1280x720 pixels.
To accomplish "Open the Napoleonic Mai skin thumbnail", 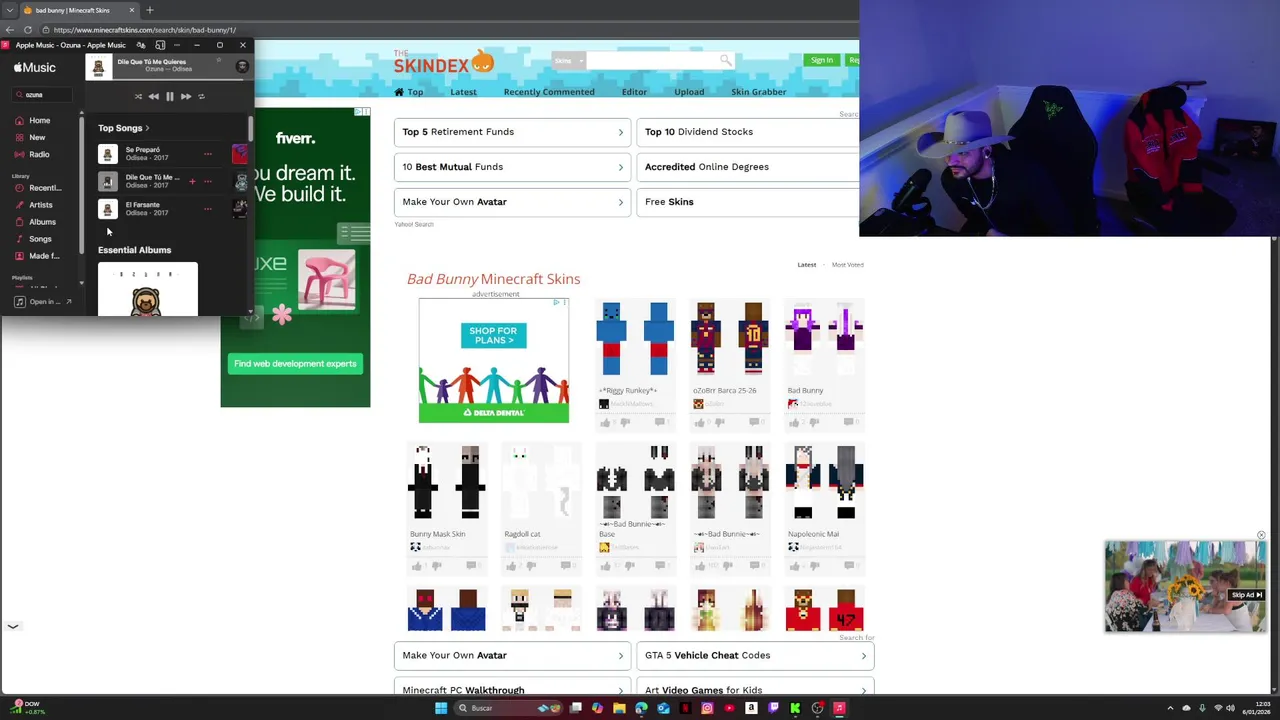I will (825, 484).
